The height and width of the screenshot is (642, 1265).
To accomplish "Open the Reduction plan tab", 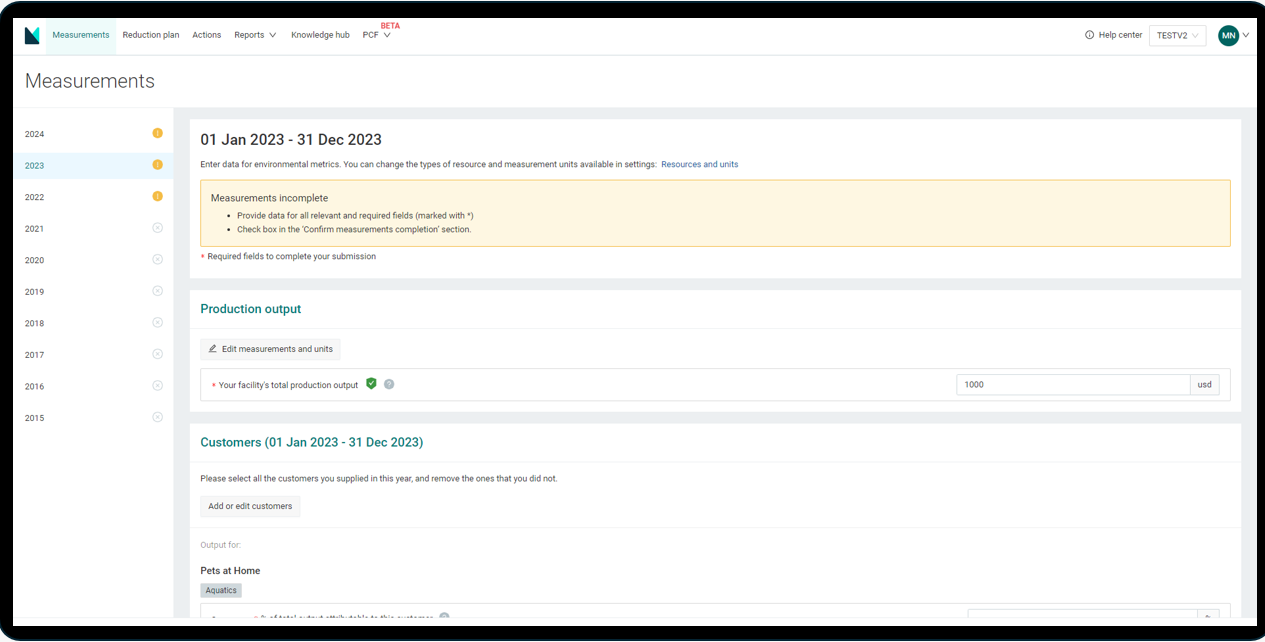I will coord(151,35).
